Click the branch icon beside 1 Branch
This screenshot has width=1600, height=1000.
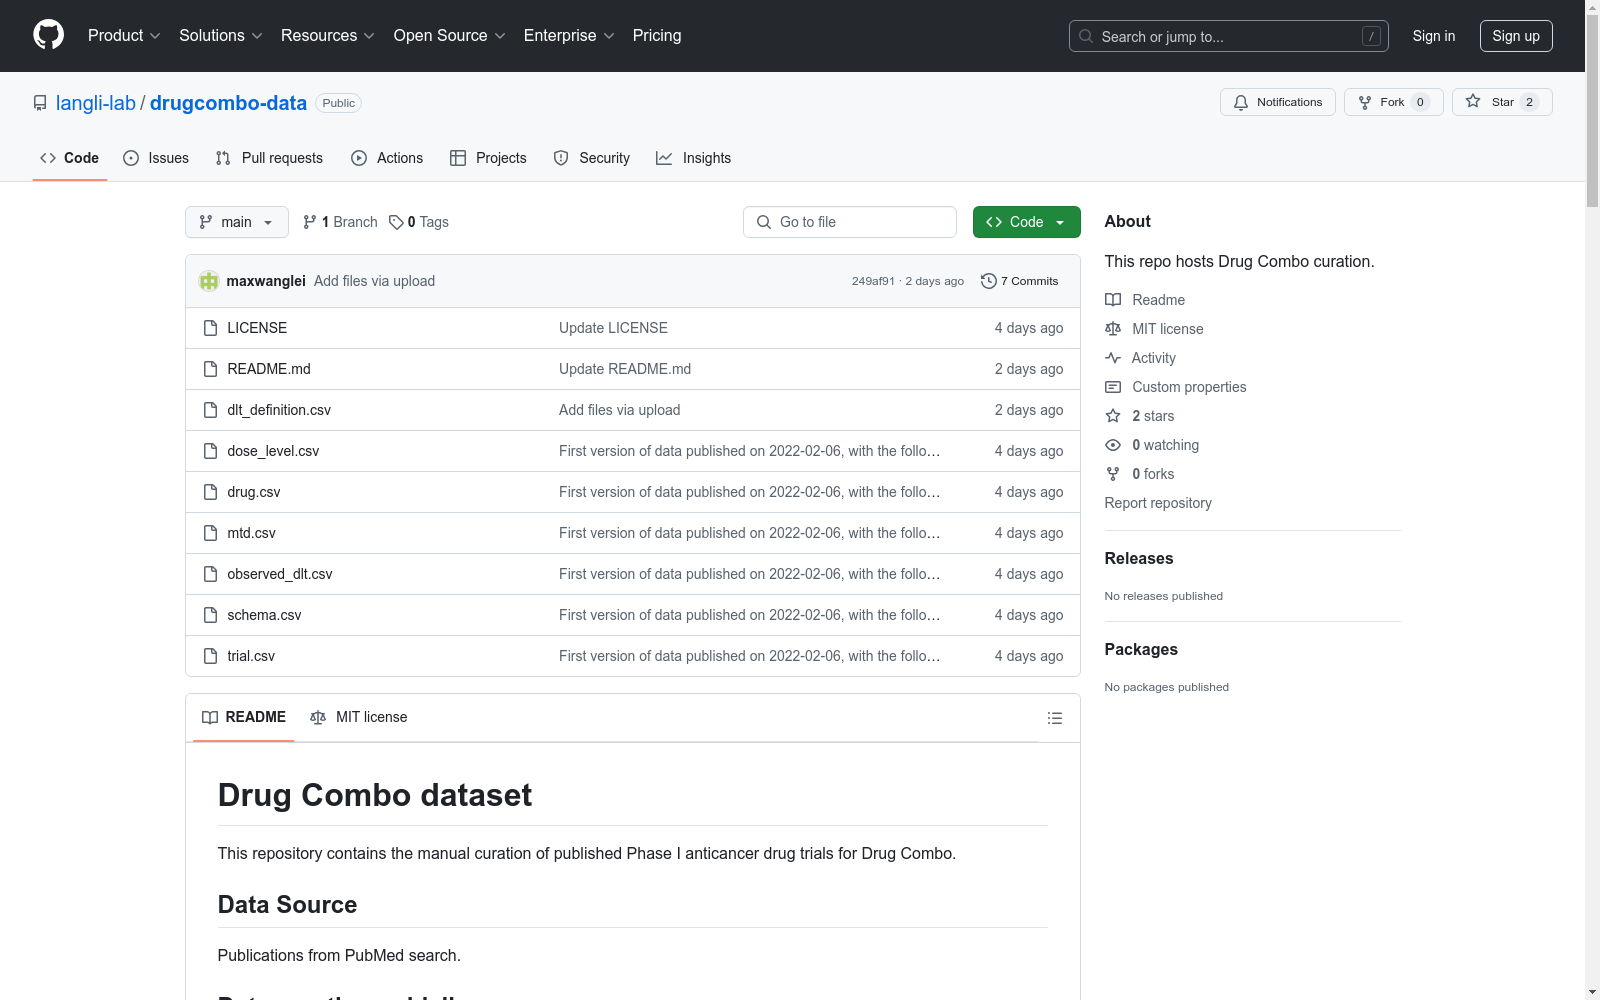point(310,222)
